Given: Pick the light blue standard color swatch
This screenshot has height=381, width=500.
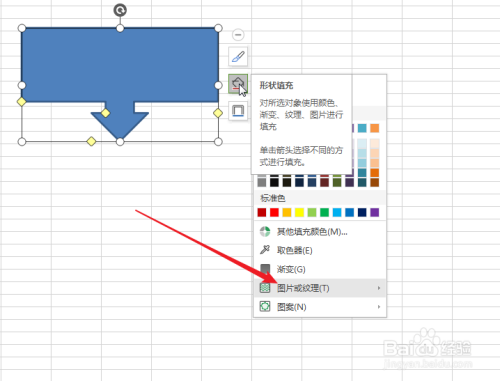Looking at the screenshot, I should (337, 212).
